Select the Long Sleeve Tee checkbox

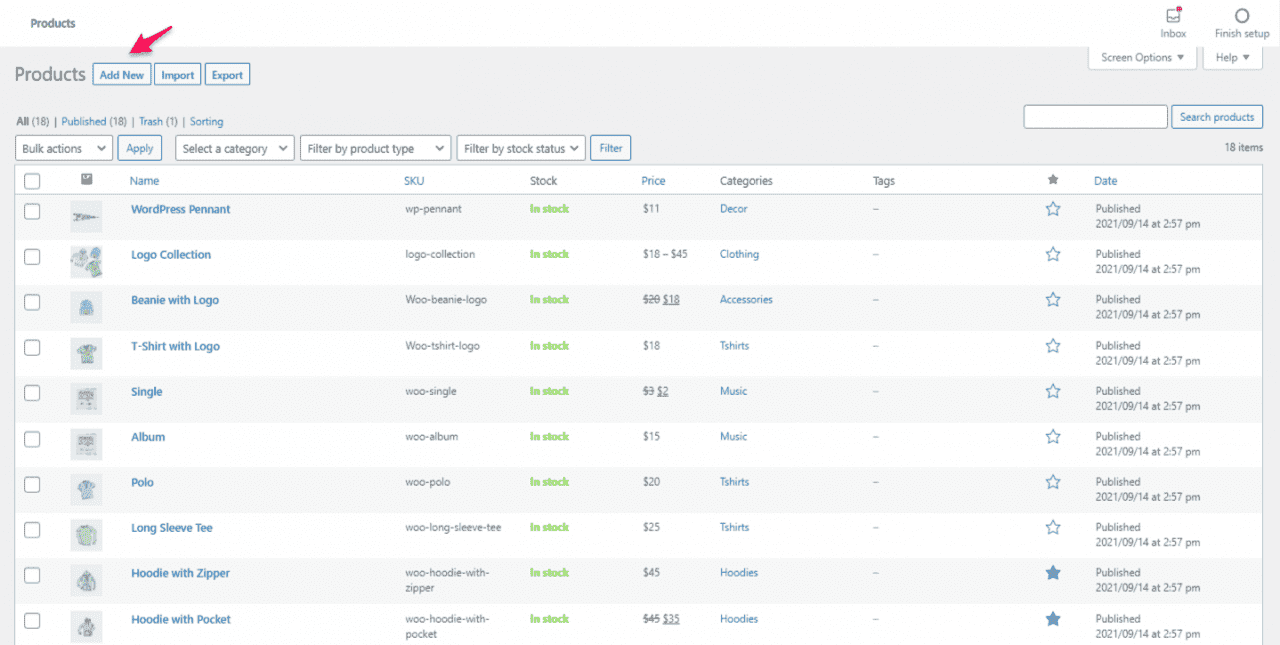(x=32, y=529)
